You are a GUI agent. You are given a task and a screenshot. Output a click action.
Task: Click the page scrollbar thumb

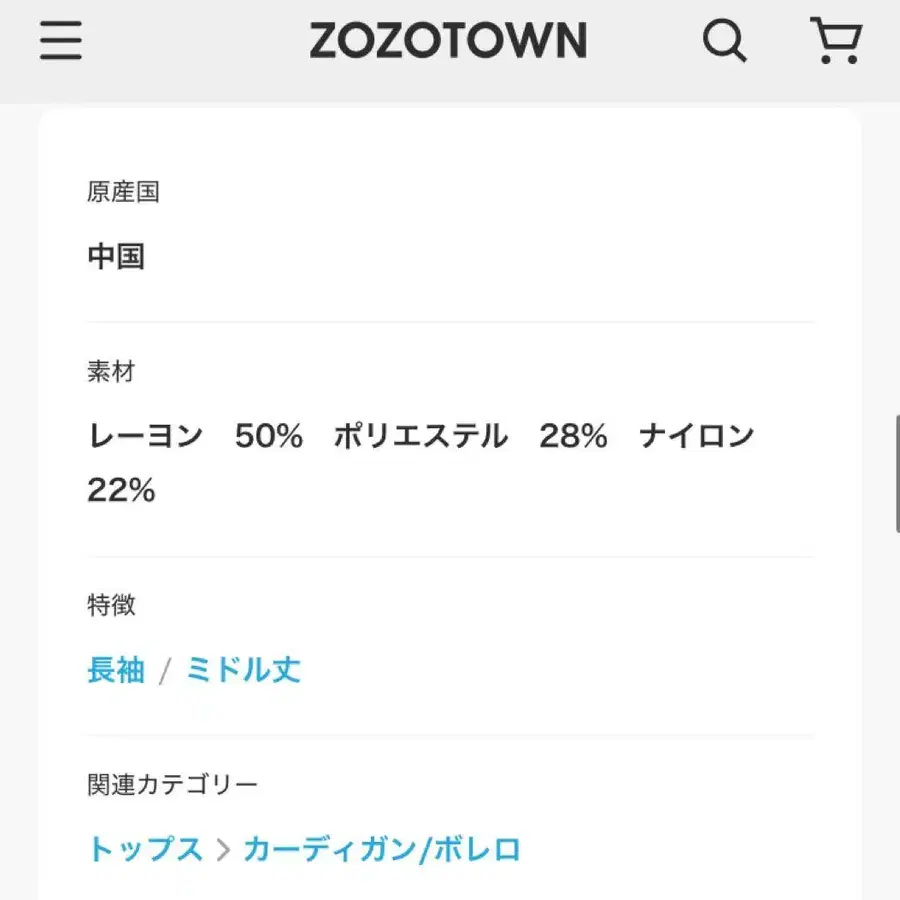tap(896, 472)
